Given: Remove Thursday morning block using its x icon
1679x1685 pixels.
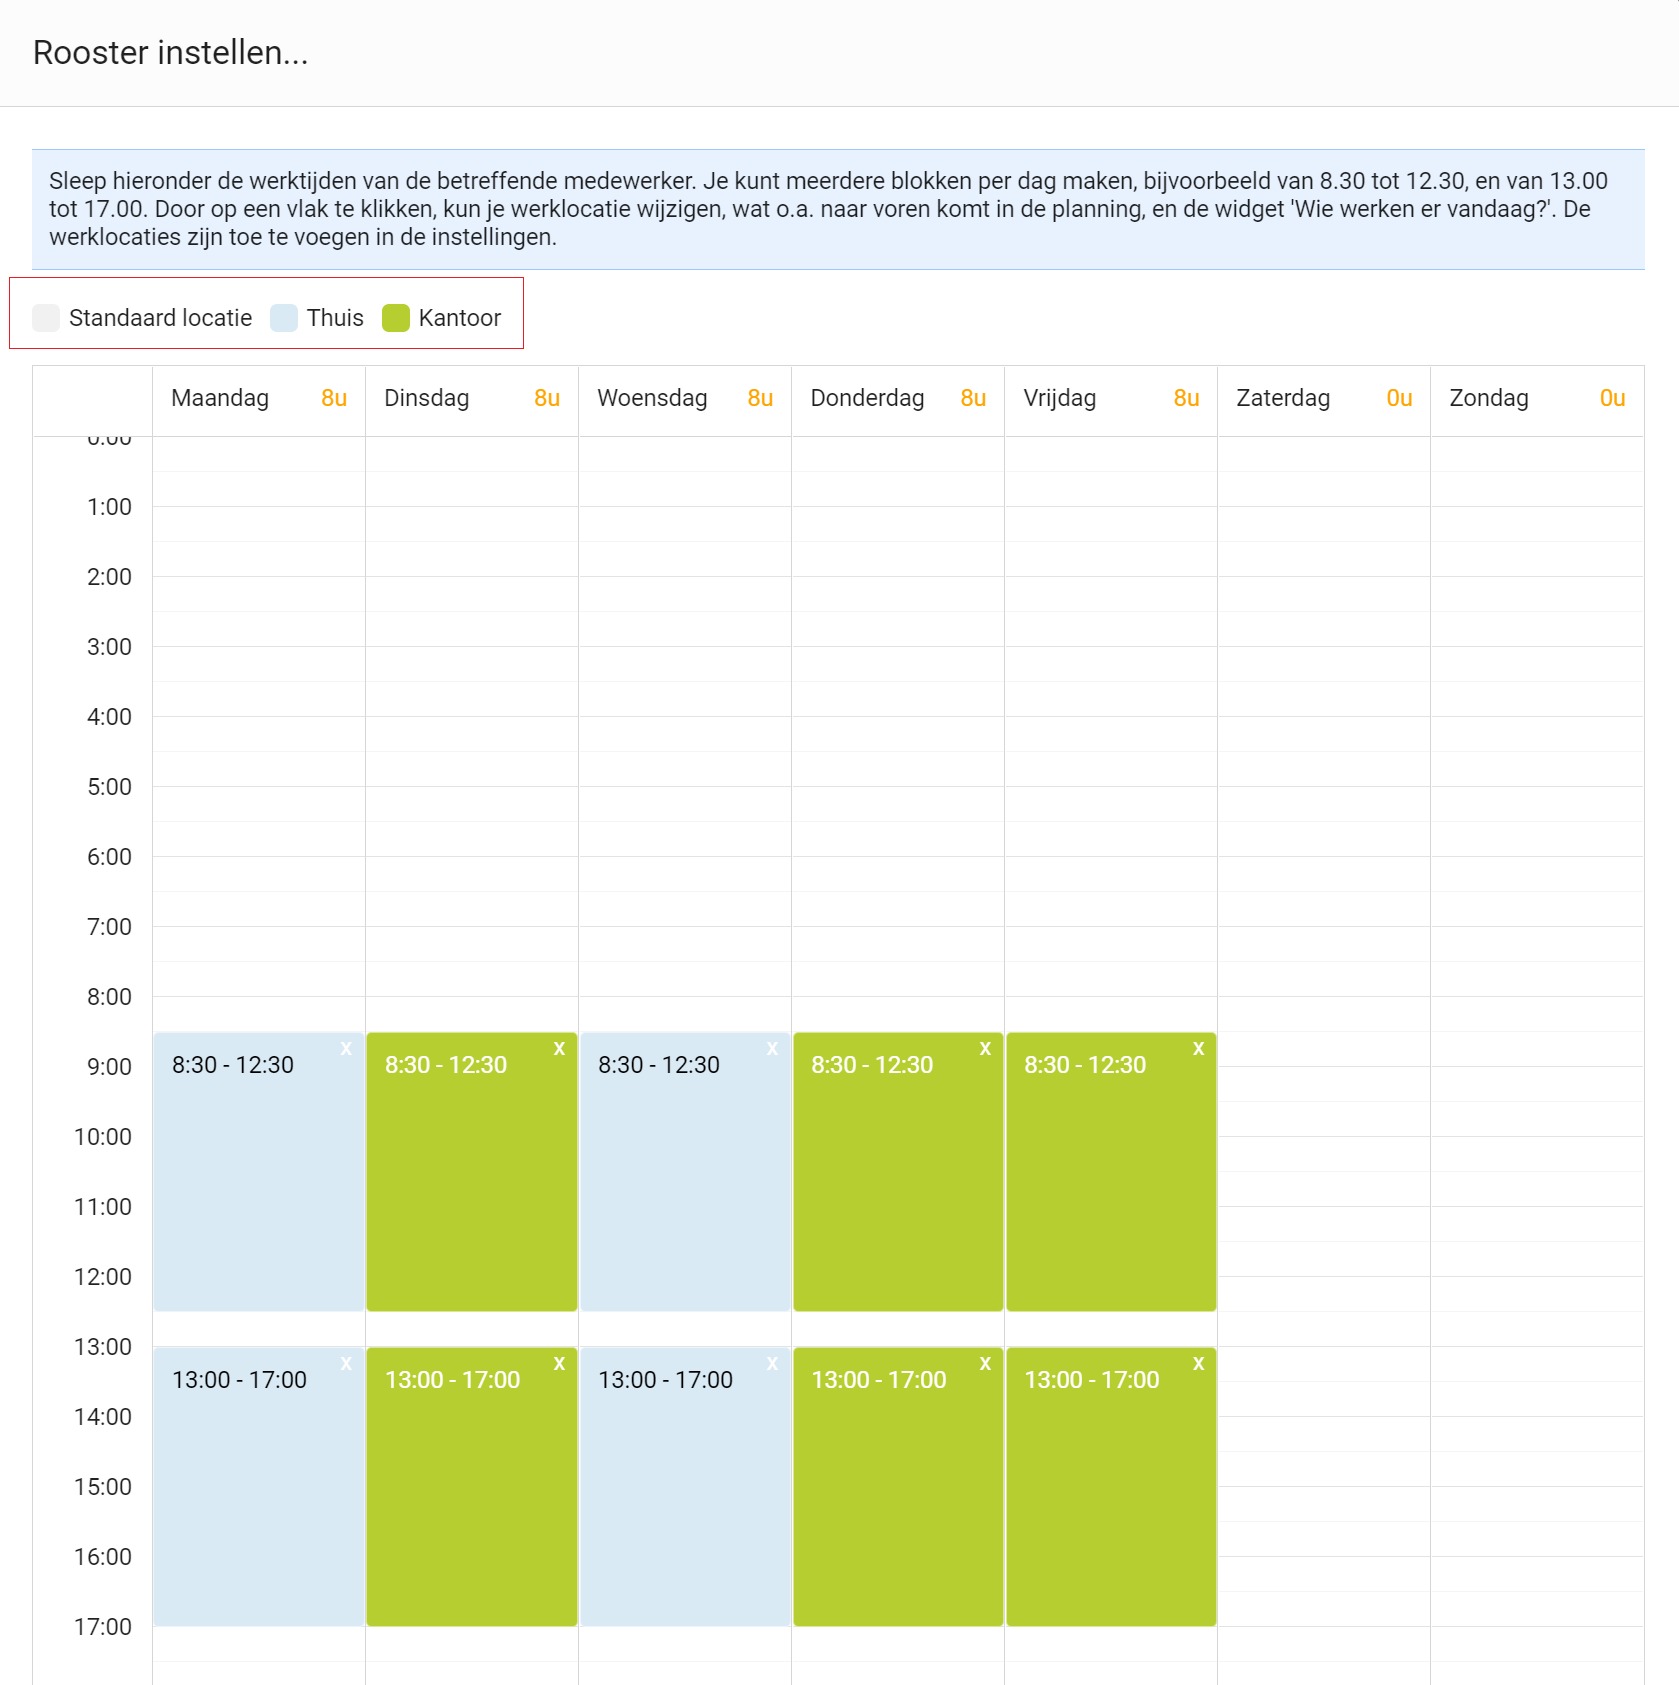Looking at the screenshot, I should [x=985, y=1048].
